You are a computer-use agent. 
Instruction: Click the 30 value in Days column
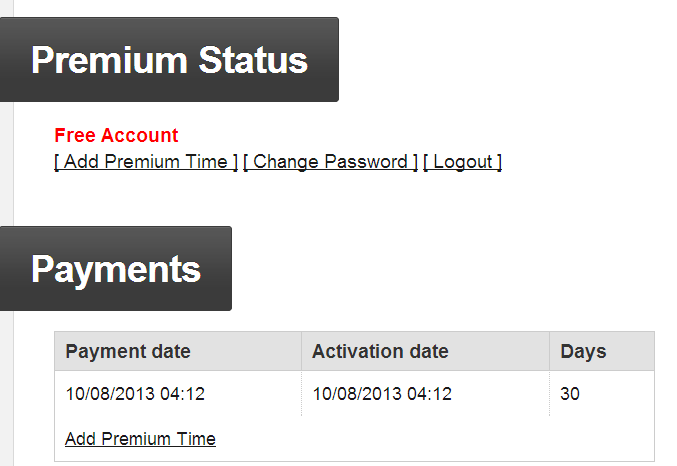point(570,394)
